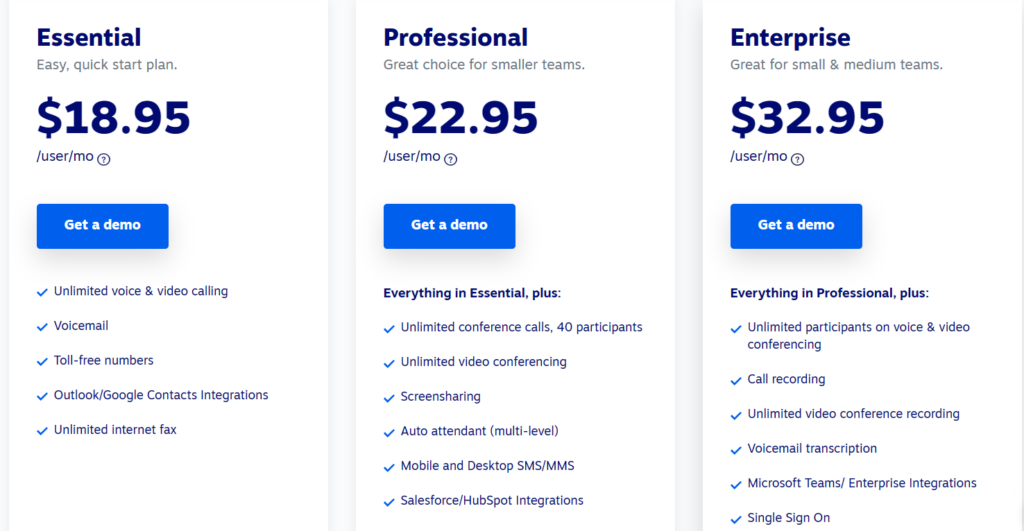Click the help icon beside Essential /user/mo

(x=104, y=159)
